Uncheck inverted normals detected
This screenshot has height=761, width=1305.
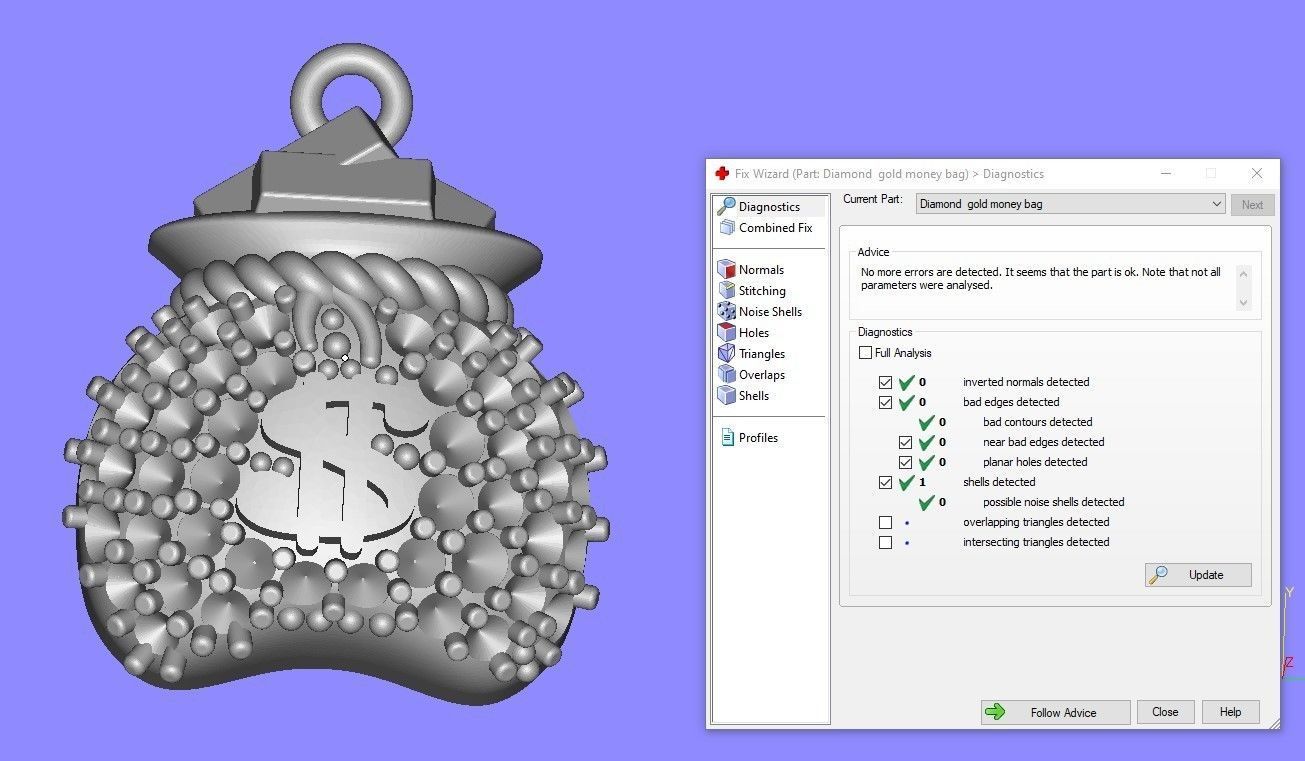tap(885, 381)
